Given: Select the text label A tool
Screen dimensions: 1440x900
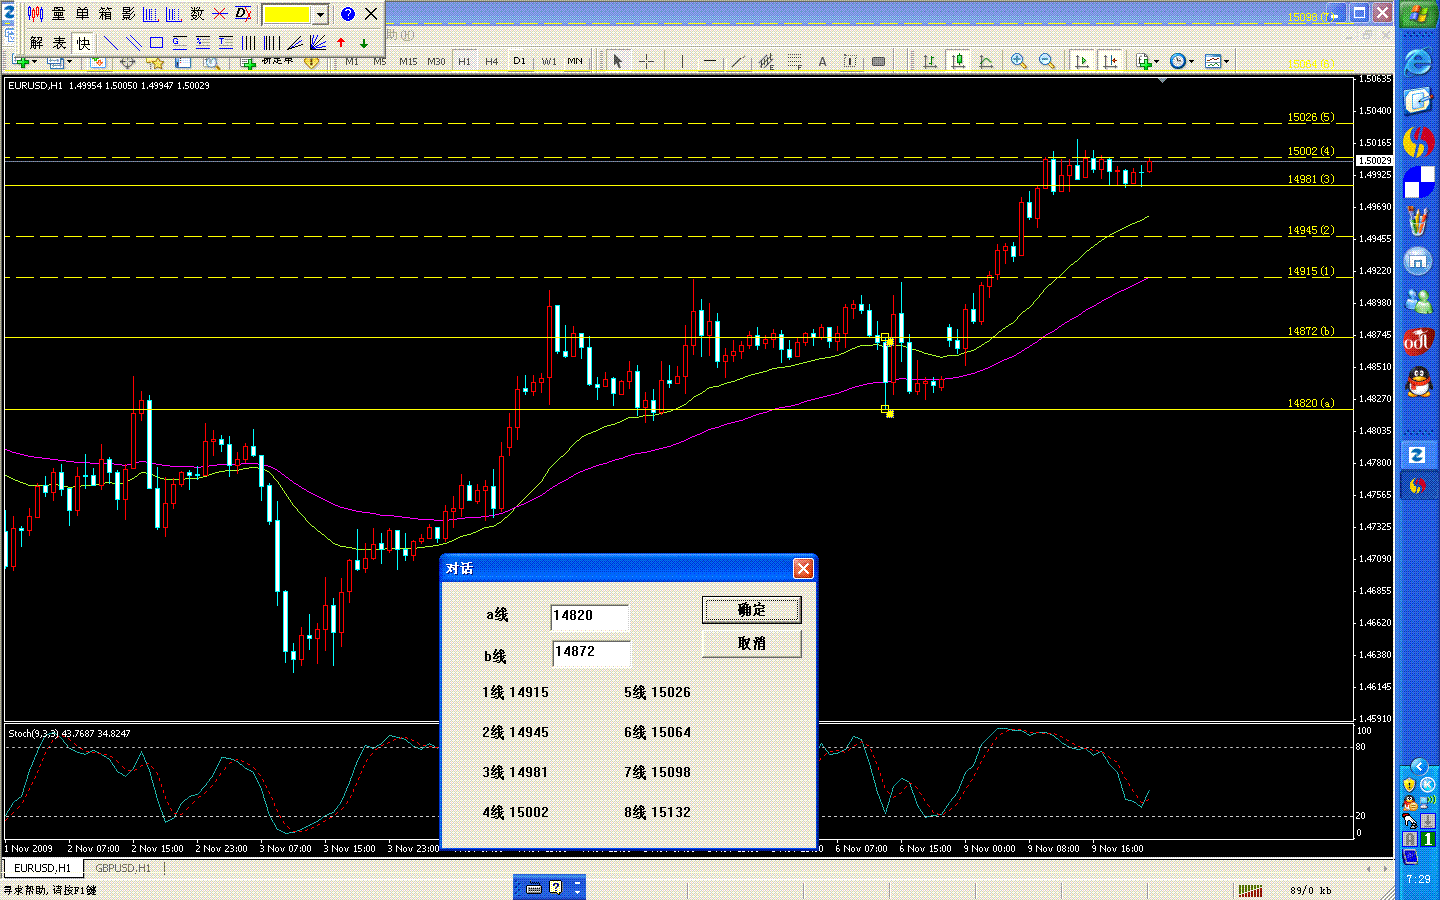Looking at the screenshot, I should 822,62.
